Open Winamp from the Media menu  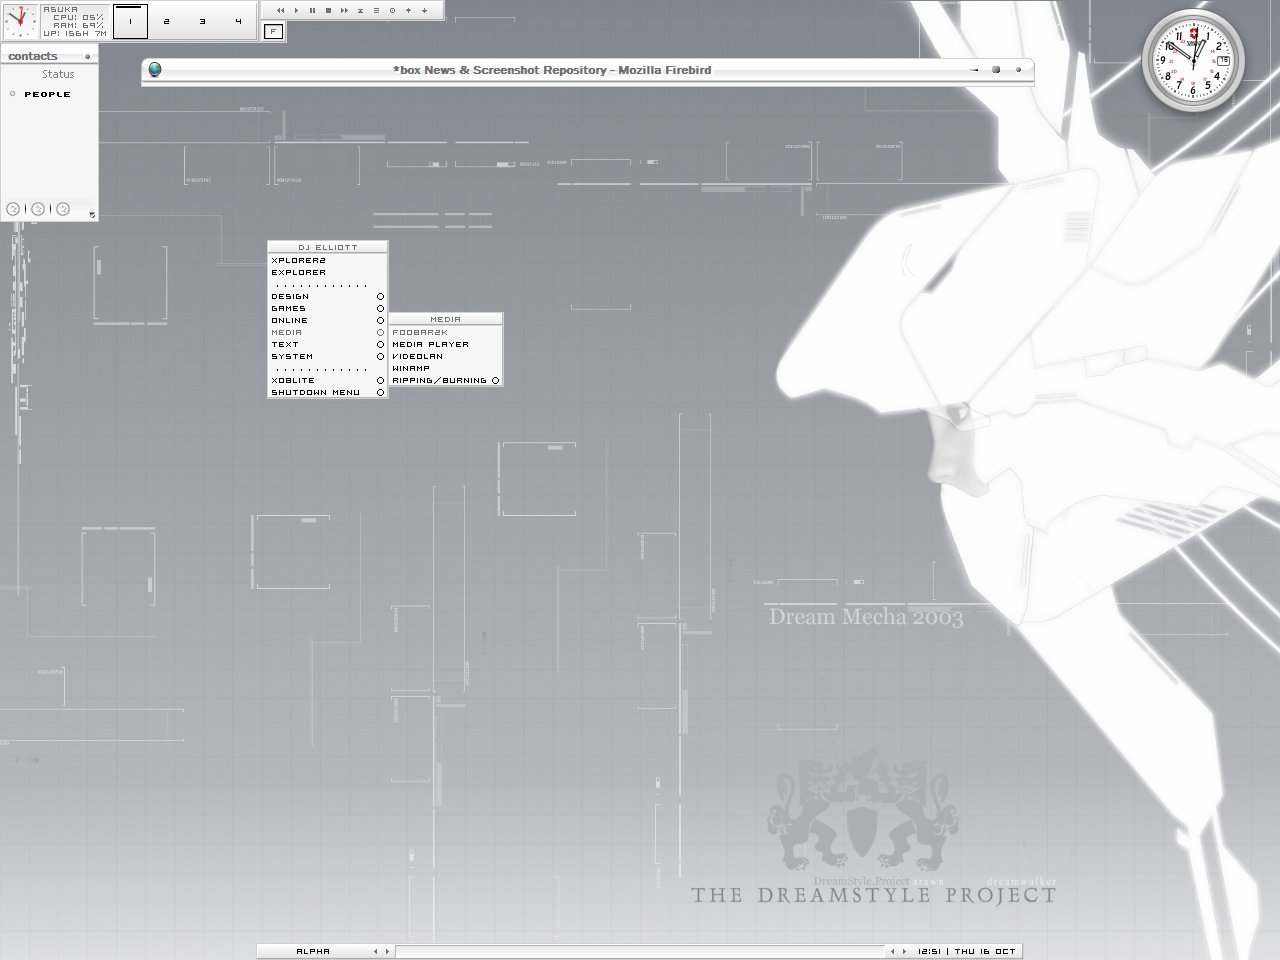pos(411,369)
